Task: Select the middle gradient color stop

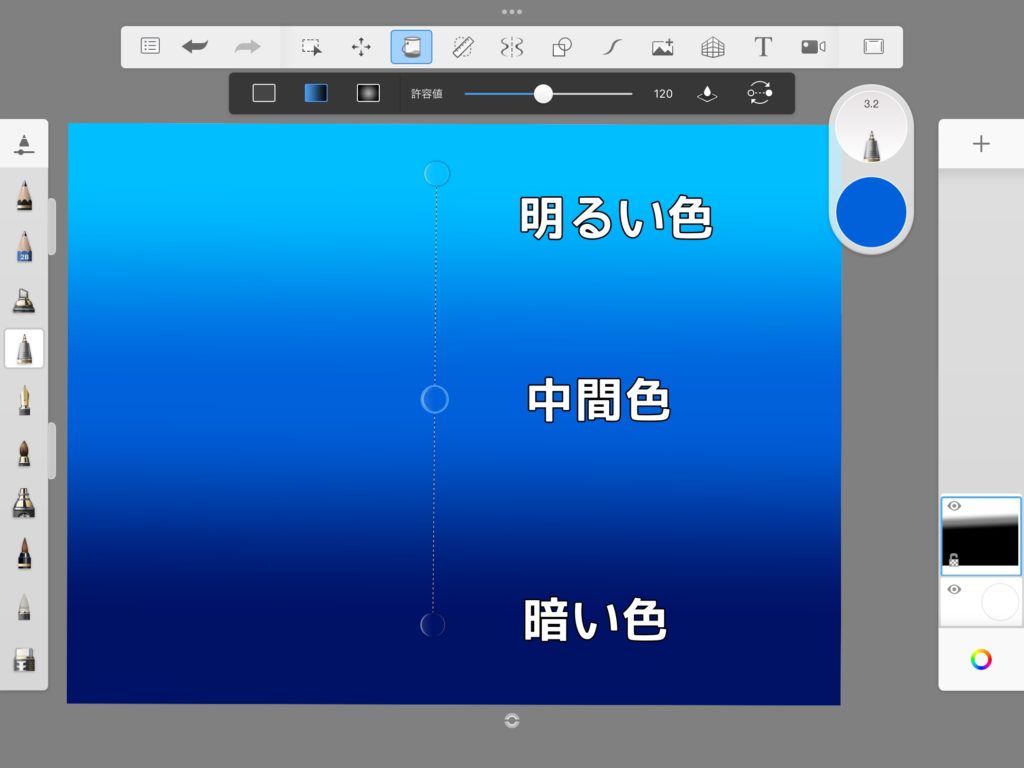Action: (x=434, y=399)
